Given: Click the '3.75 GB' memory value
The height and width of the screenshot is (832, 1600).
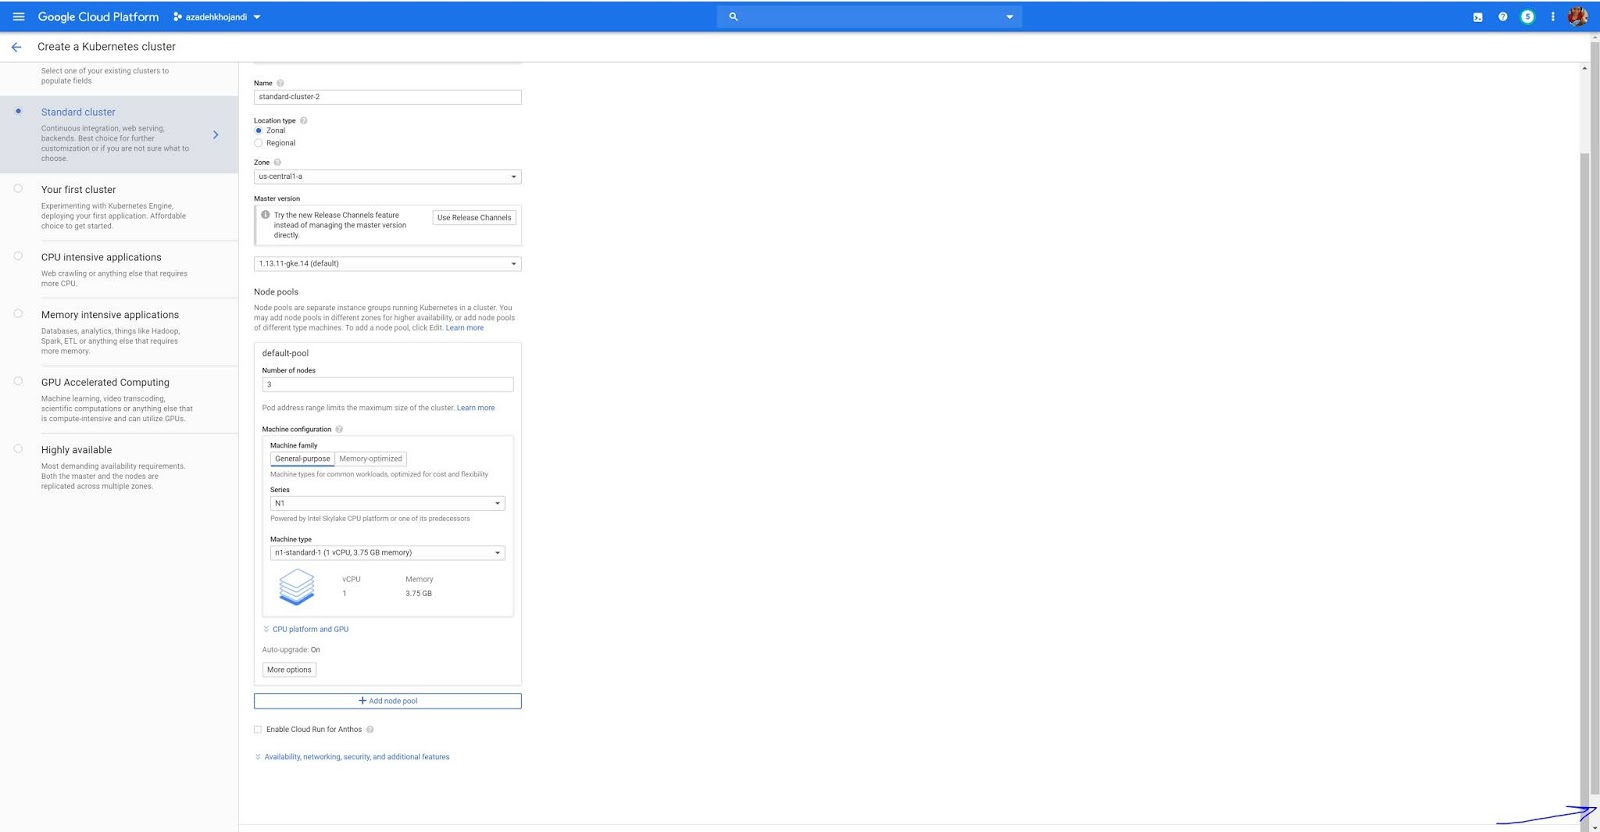Looking at the screenshot, I should point(419,594).
